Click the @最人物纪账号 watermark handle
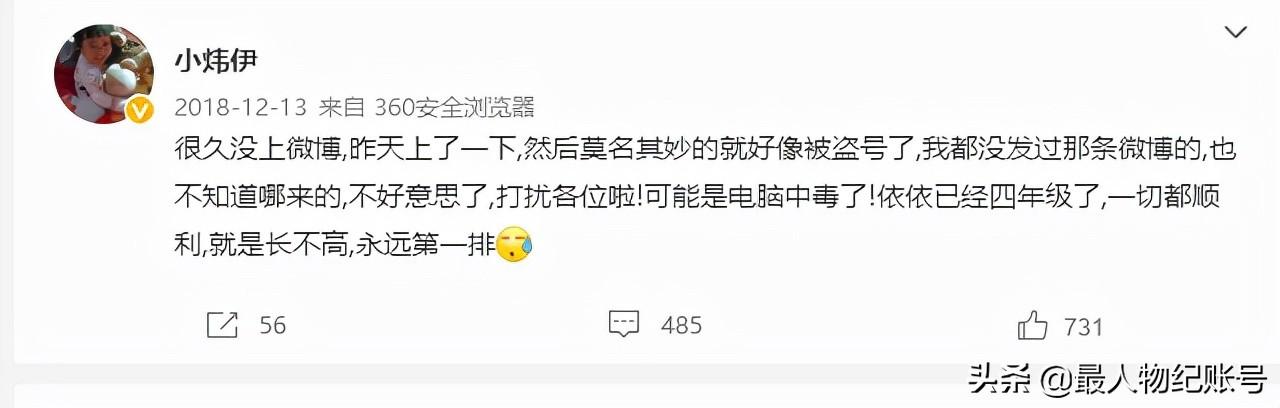 point(1153,379)
